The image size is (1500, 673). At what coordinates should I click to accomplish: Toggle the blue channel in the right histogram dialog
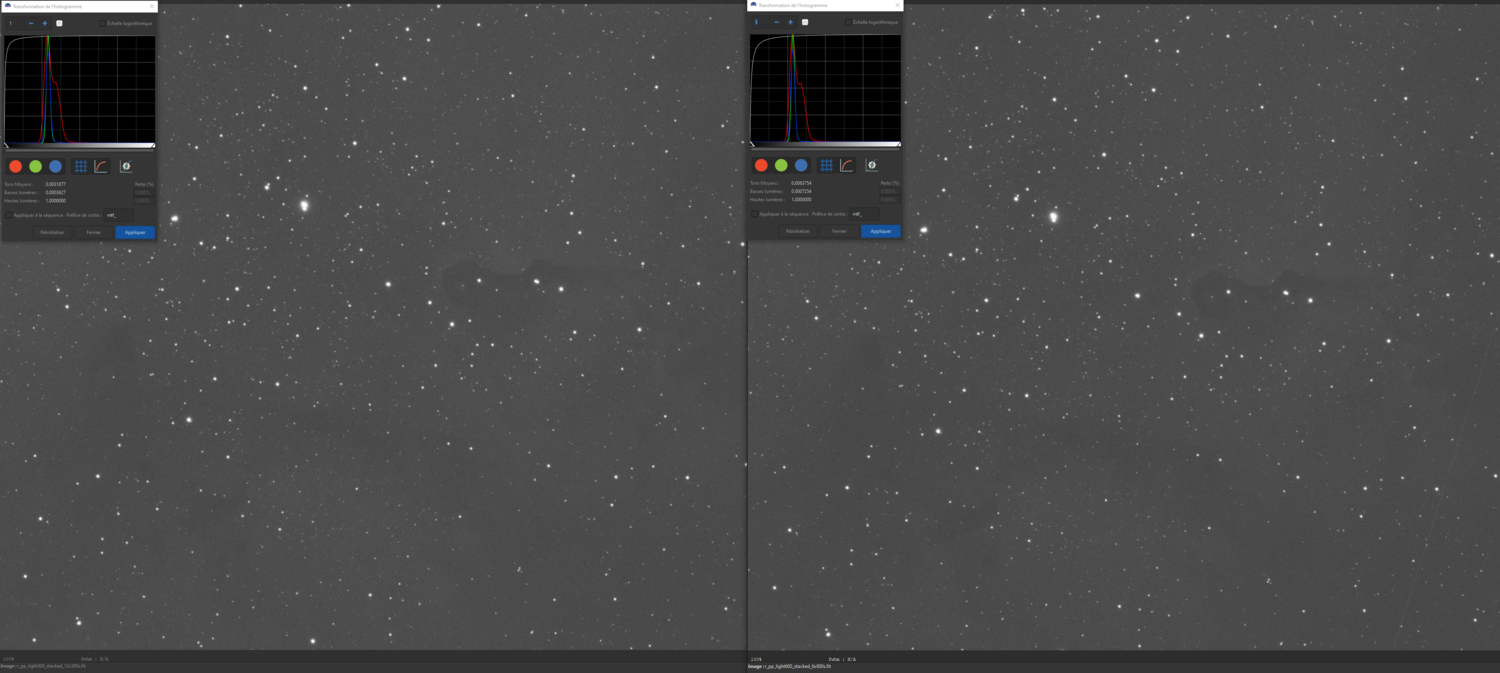point(801,165)
